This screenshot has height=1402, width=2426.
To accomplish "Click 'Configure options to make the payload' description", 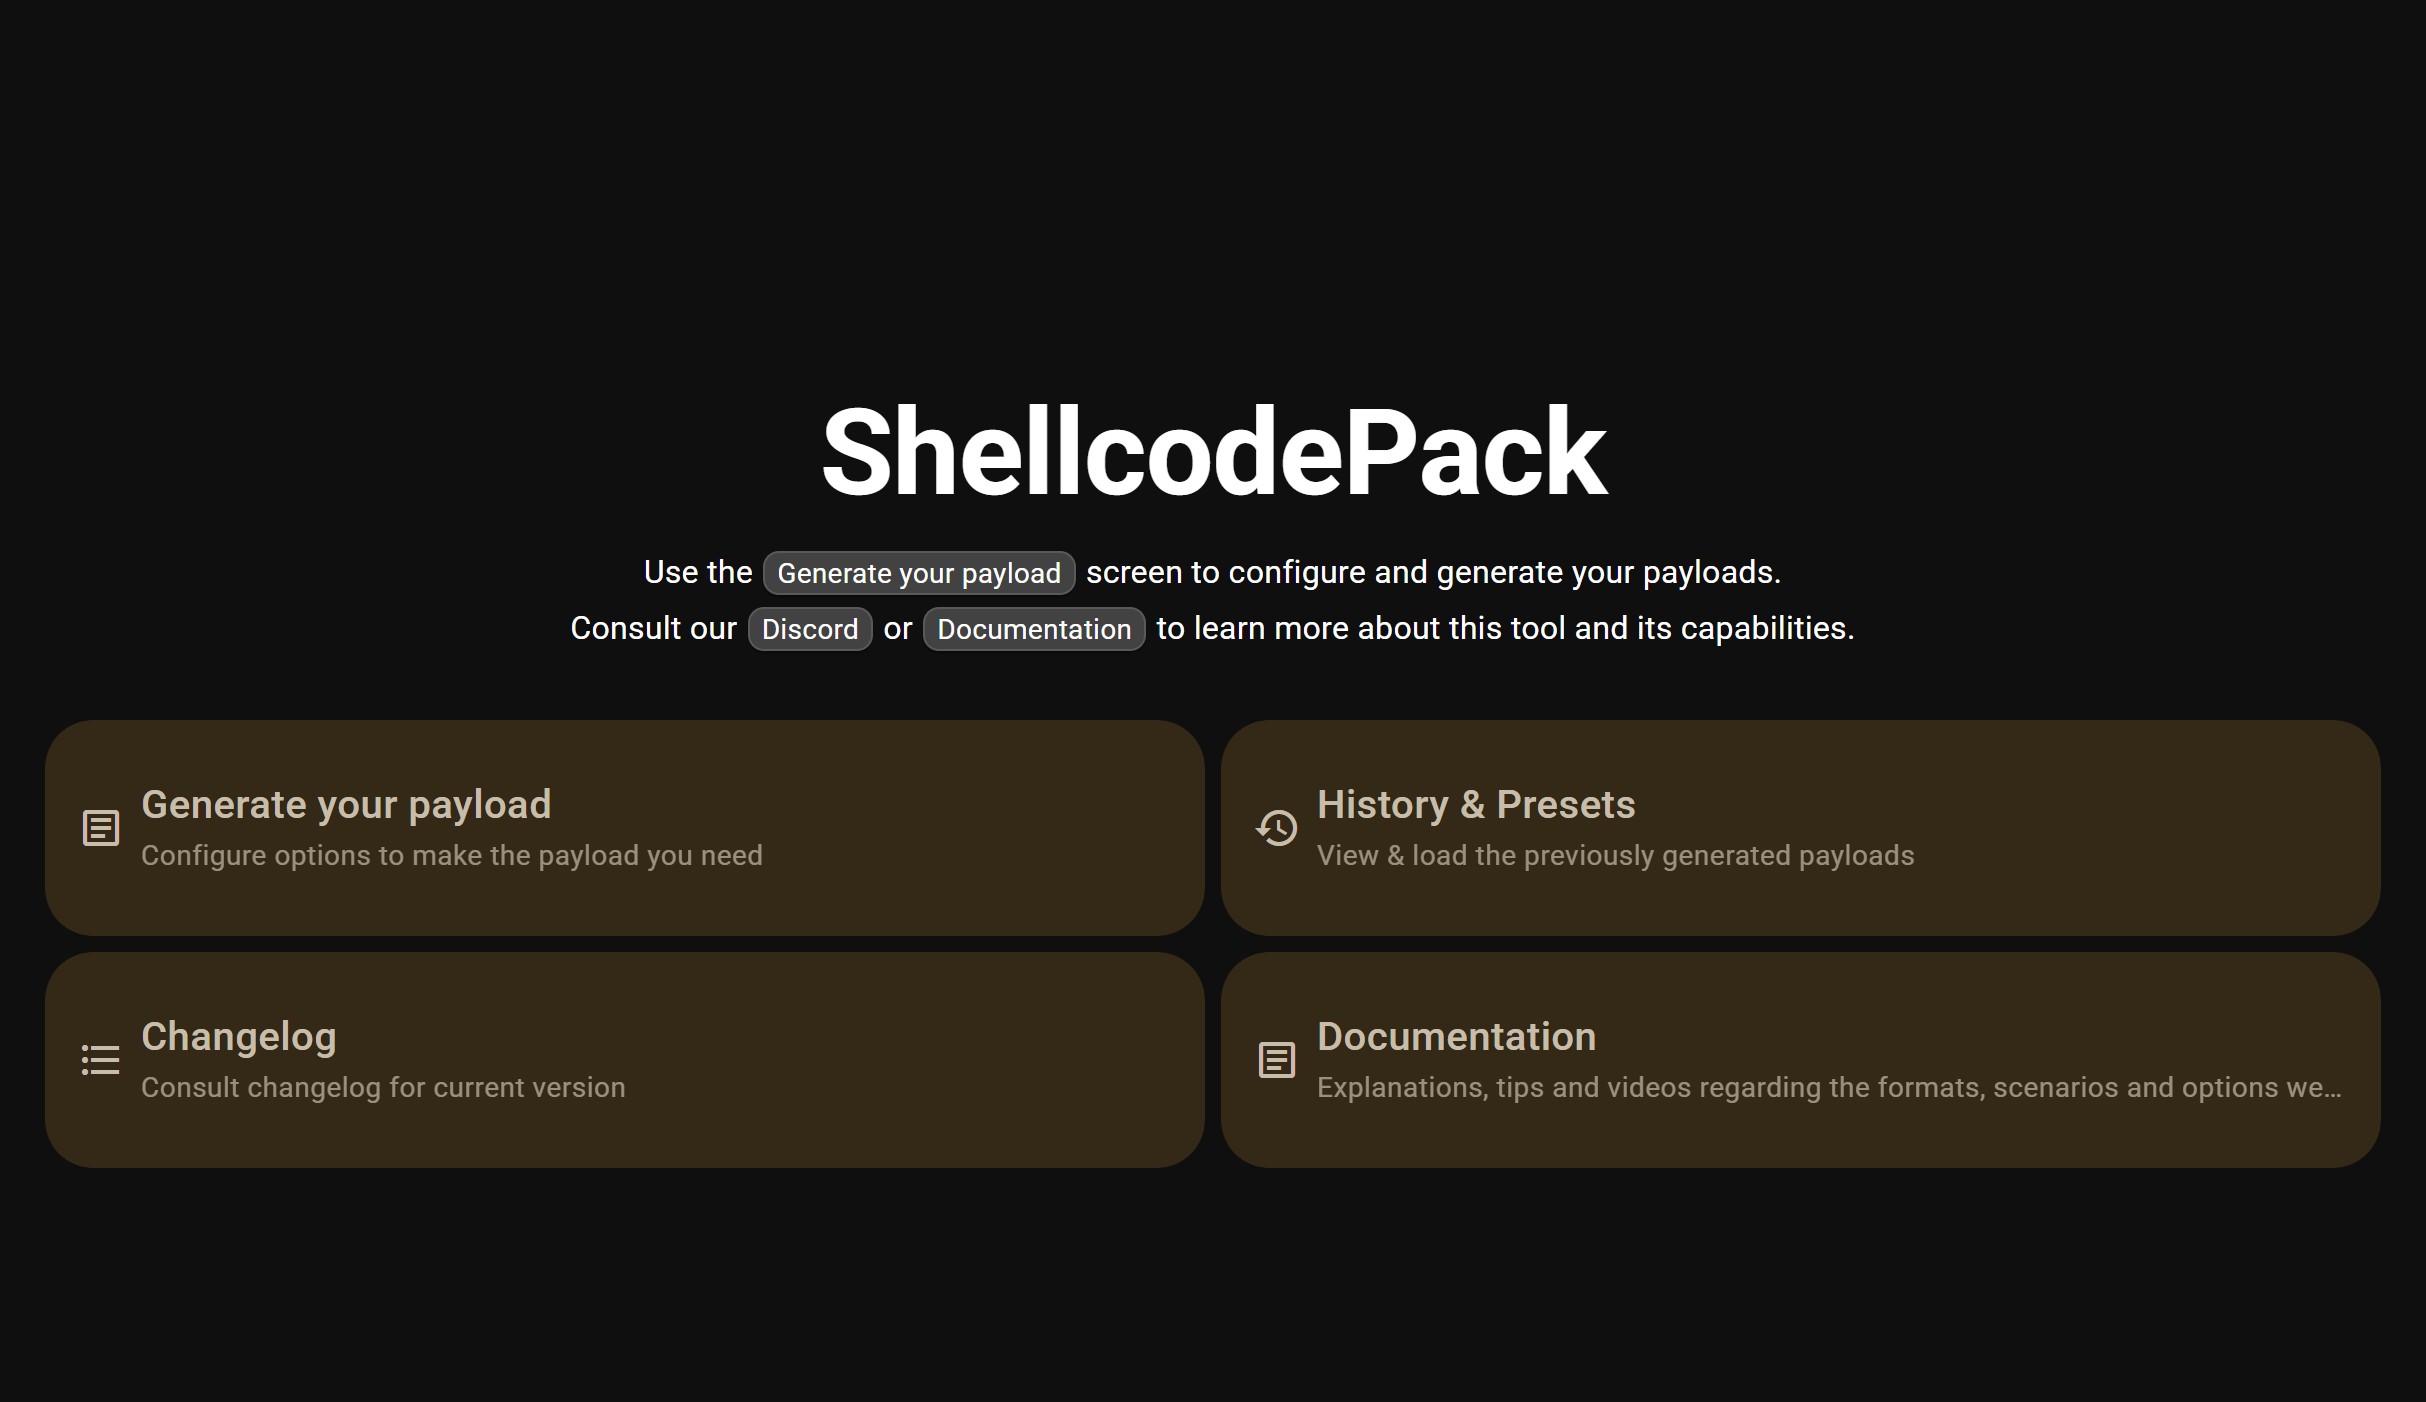I will point(451,856).
